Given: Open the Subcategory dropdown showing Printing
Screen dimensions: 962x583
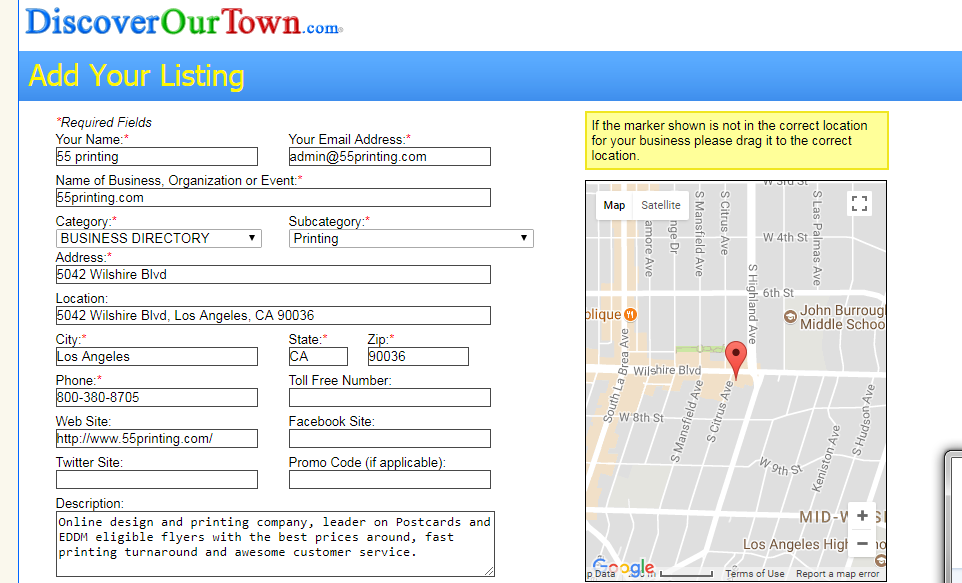Looking at the screenshot, I should point(411,239).
